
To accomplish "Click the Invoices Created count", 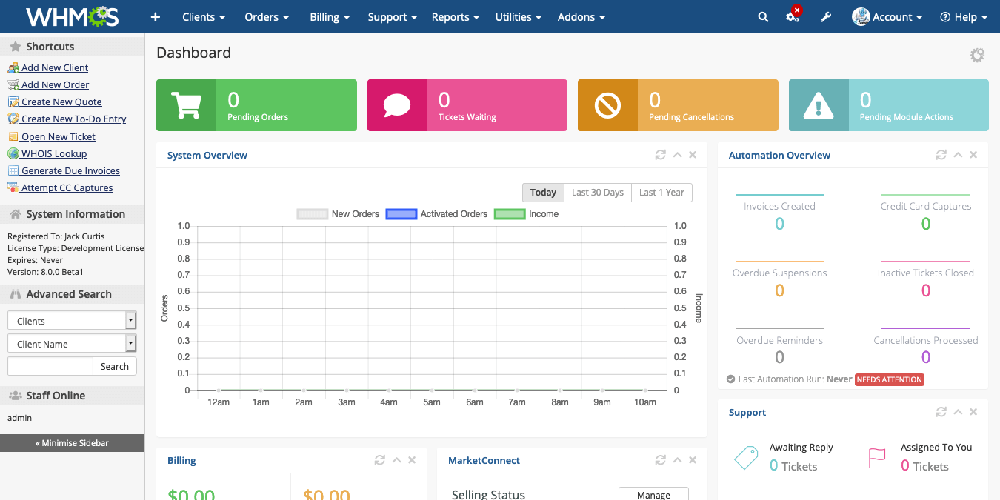I will point(779,224).
